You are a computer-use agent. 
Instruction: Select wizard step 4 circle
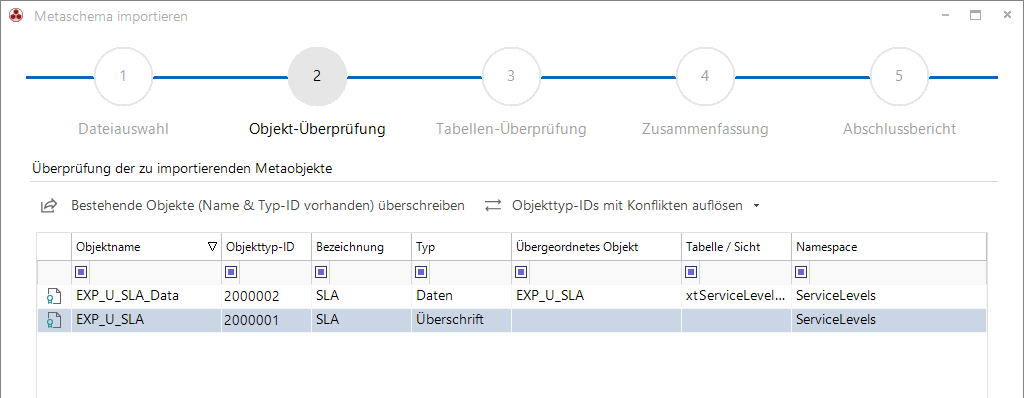tap(705, 76)
